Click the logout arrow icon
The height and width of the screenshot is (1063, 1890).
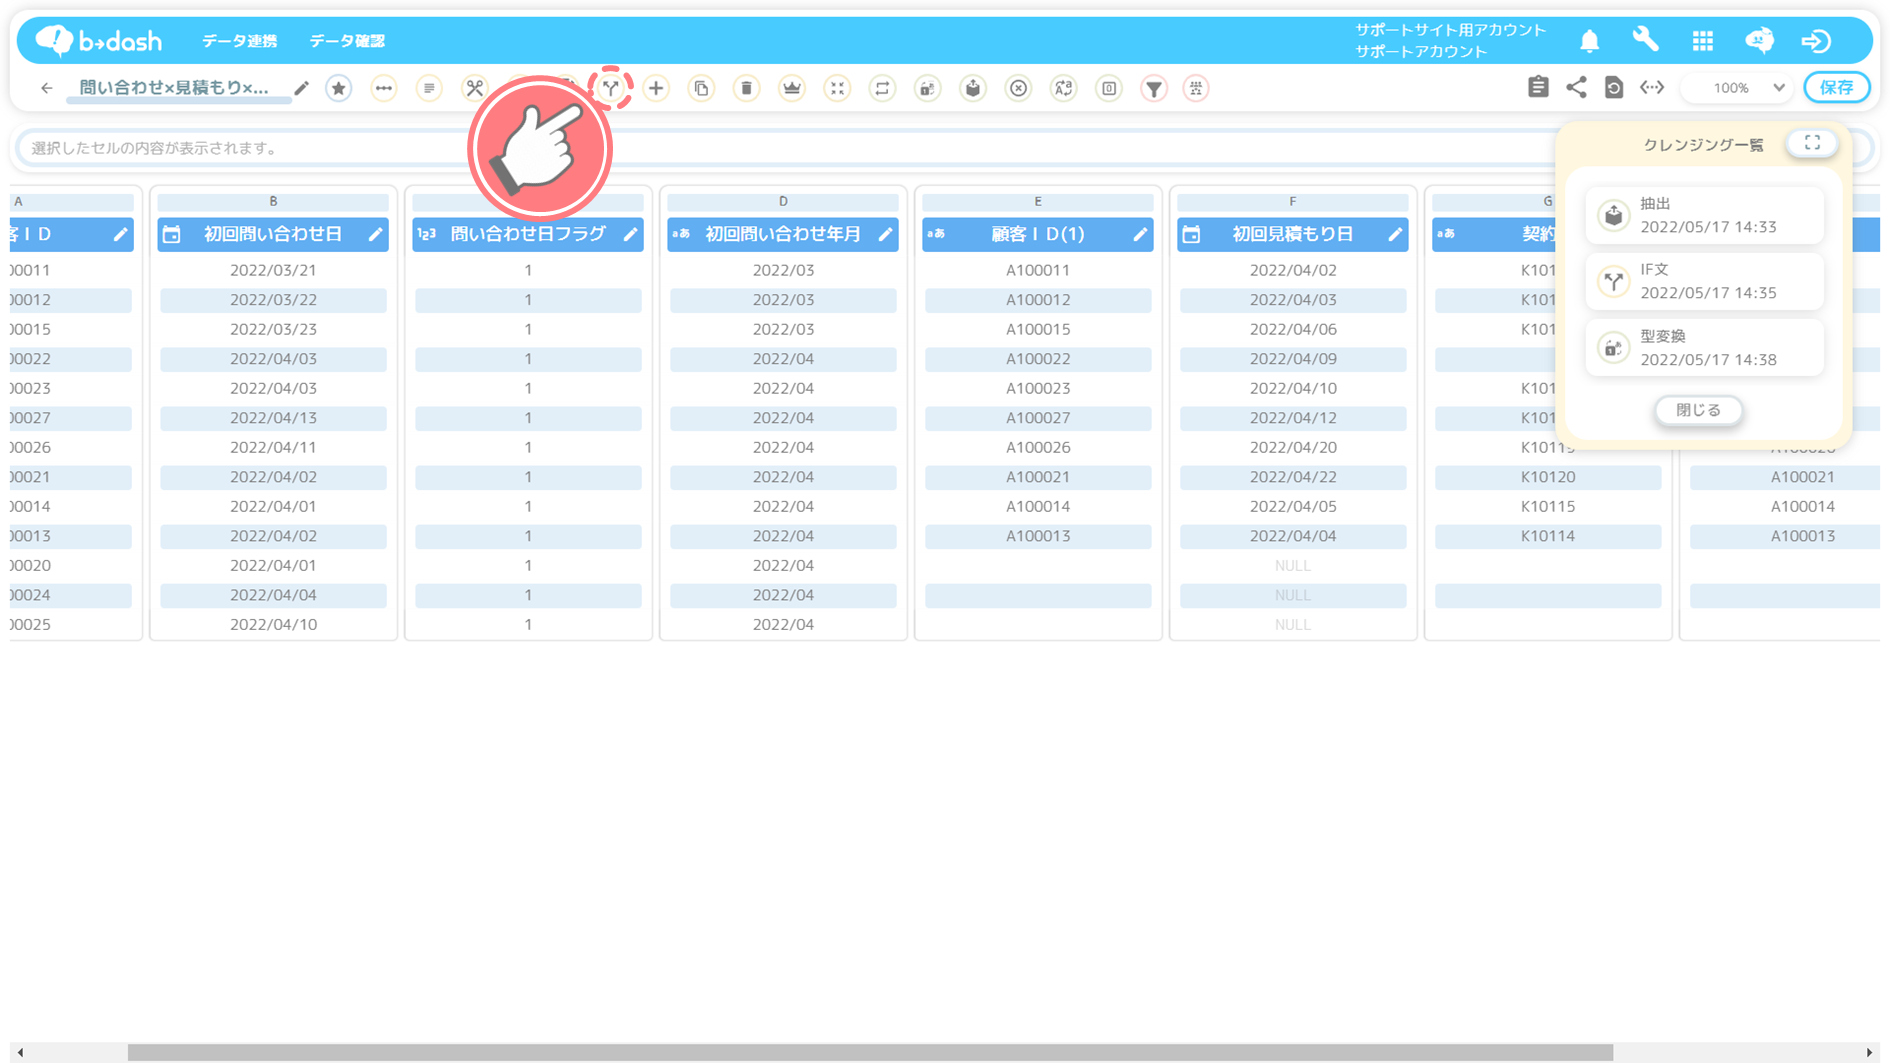coord(1816,41)
